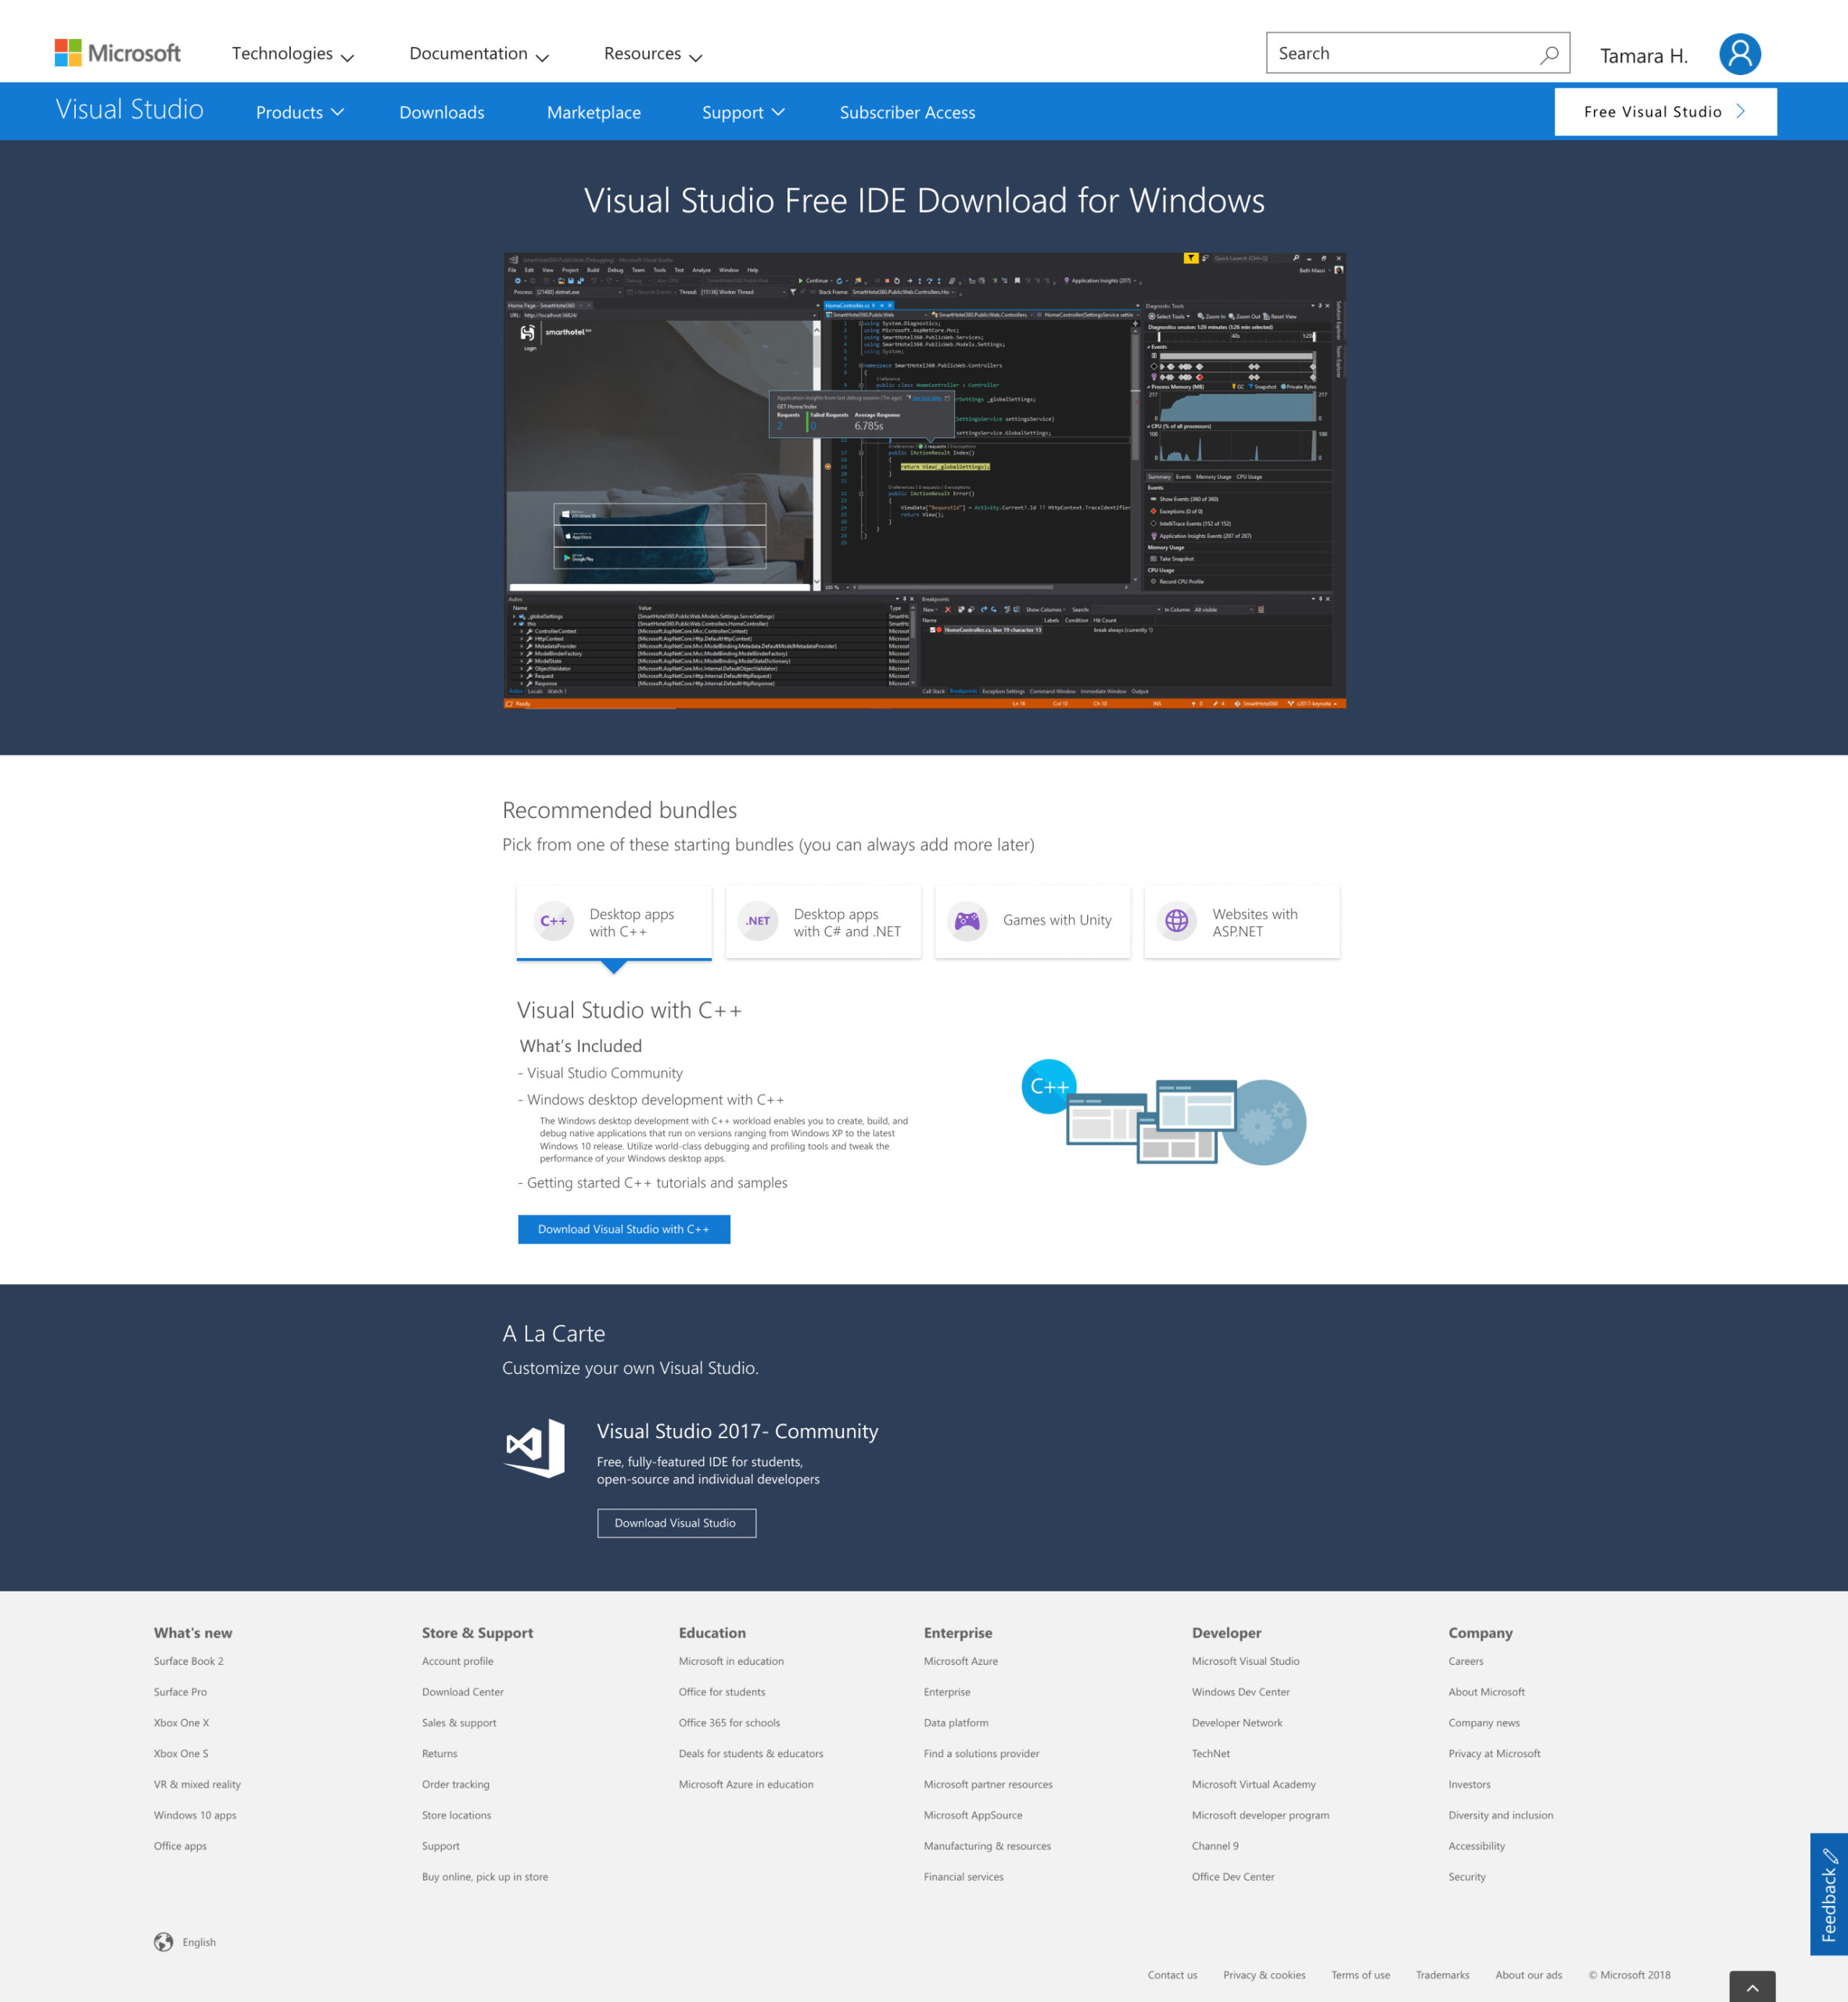Click Download Visual Studio button
This screenshot has width=1848, height=2002.
(676, 1523)
